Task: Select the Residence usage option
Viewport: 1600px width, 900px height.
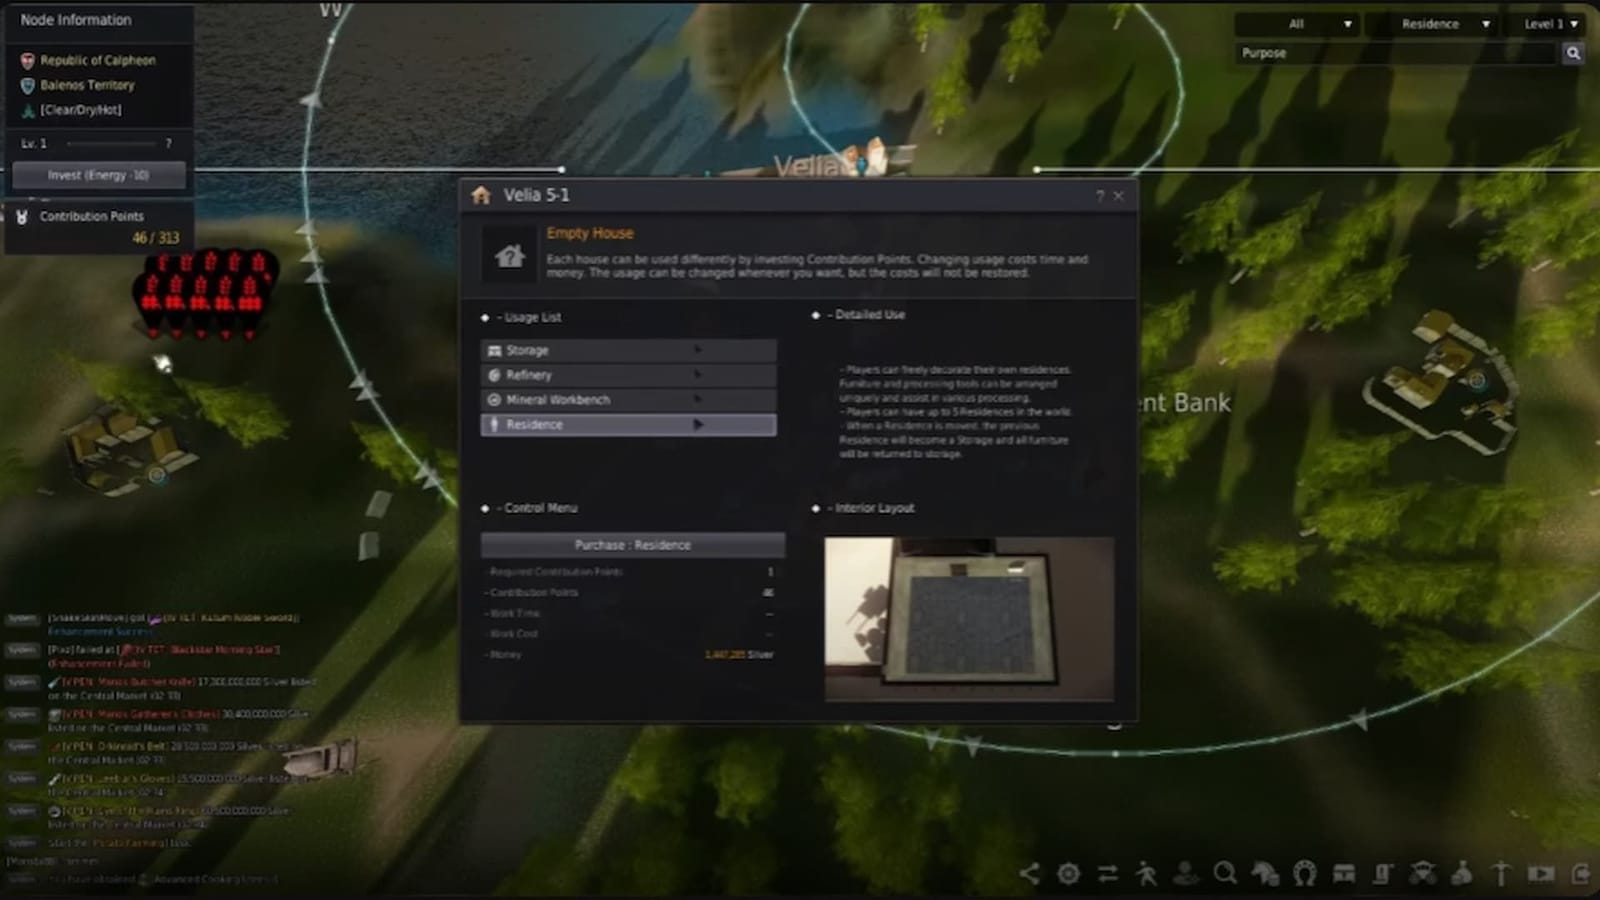Action: click(628, 424)
